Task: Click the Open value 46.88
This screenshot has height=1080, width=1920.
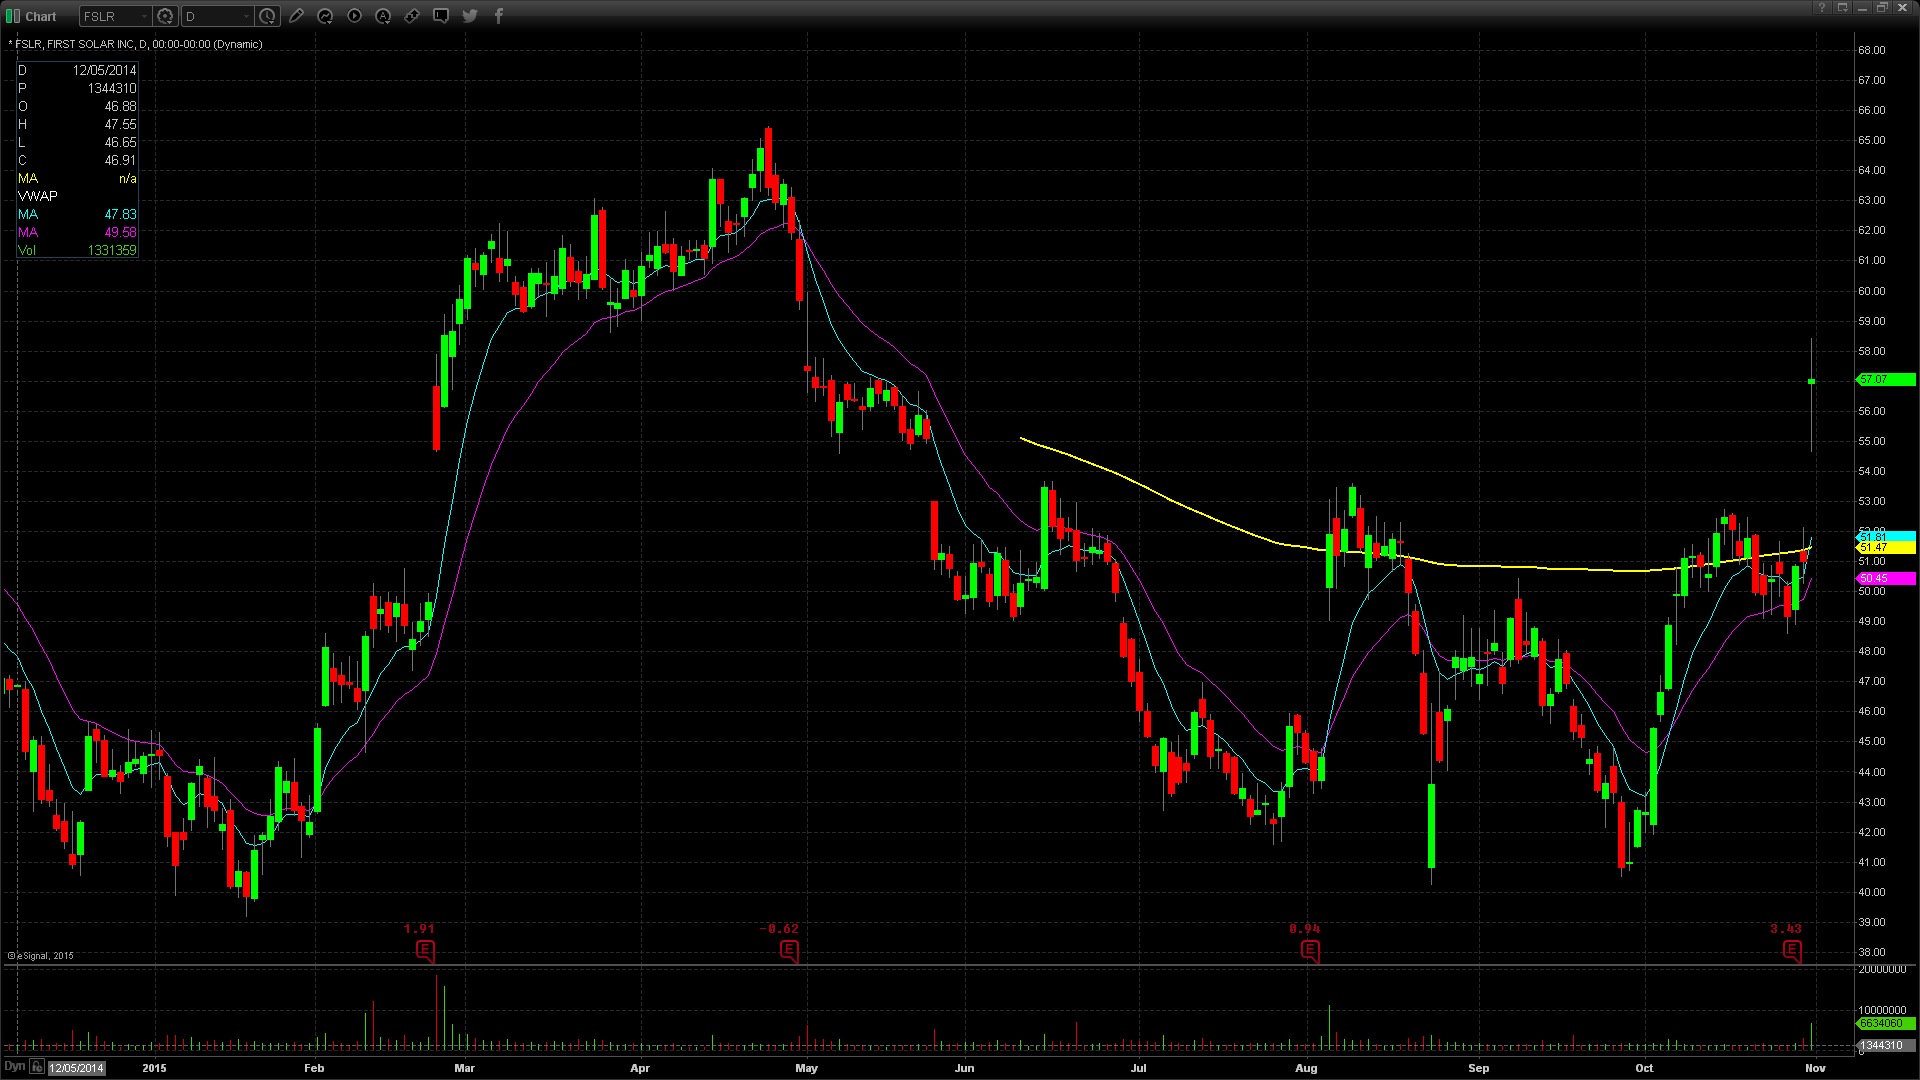Action: [x=120, y=106]
